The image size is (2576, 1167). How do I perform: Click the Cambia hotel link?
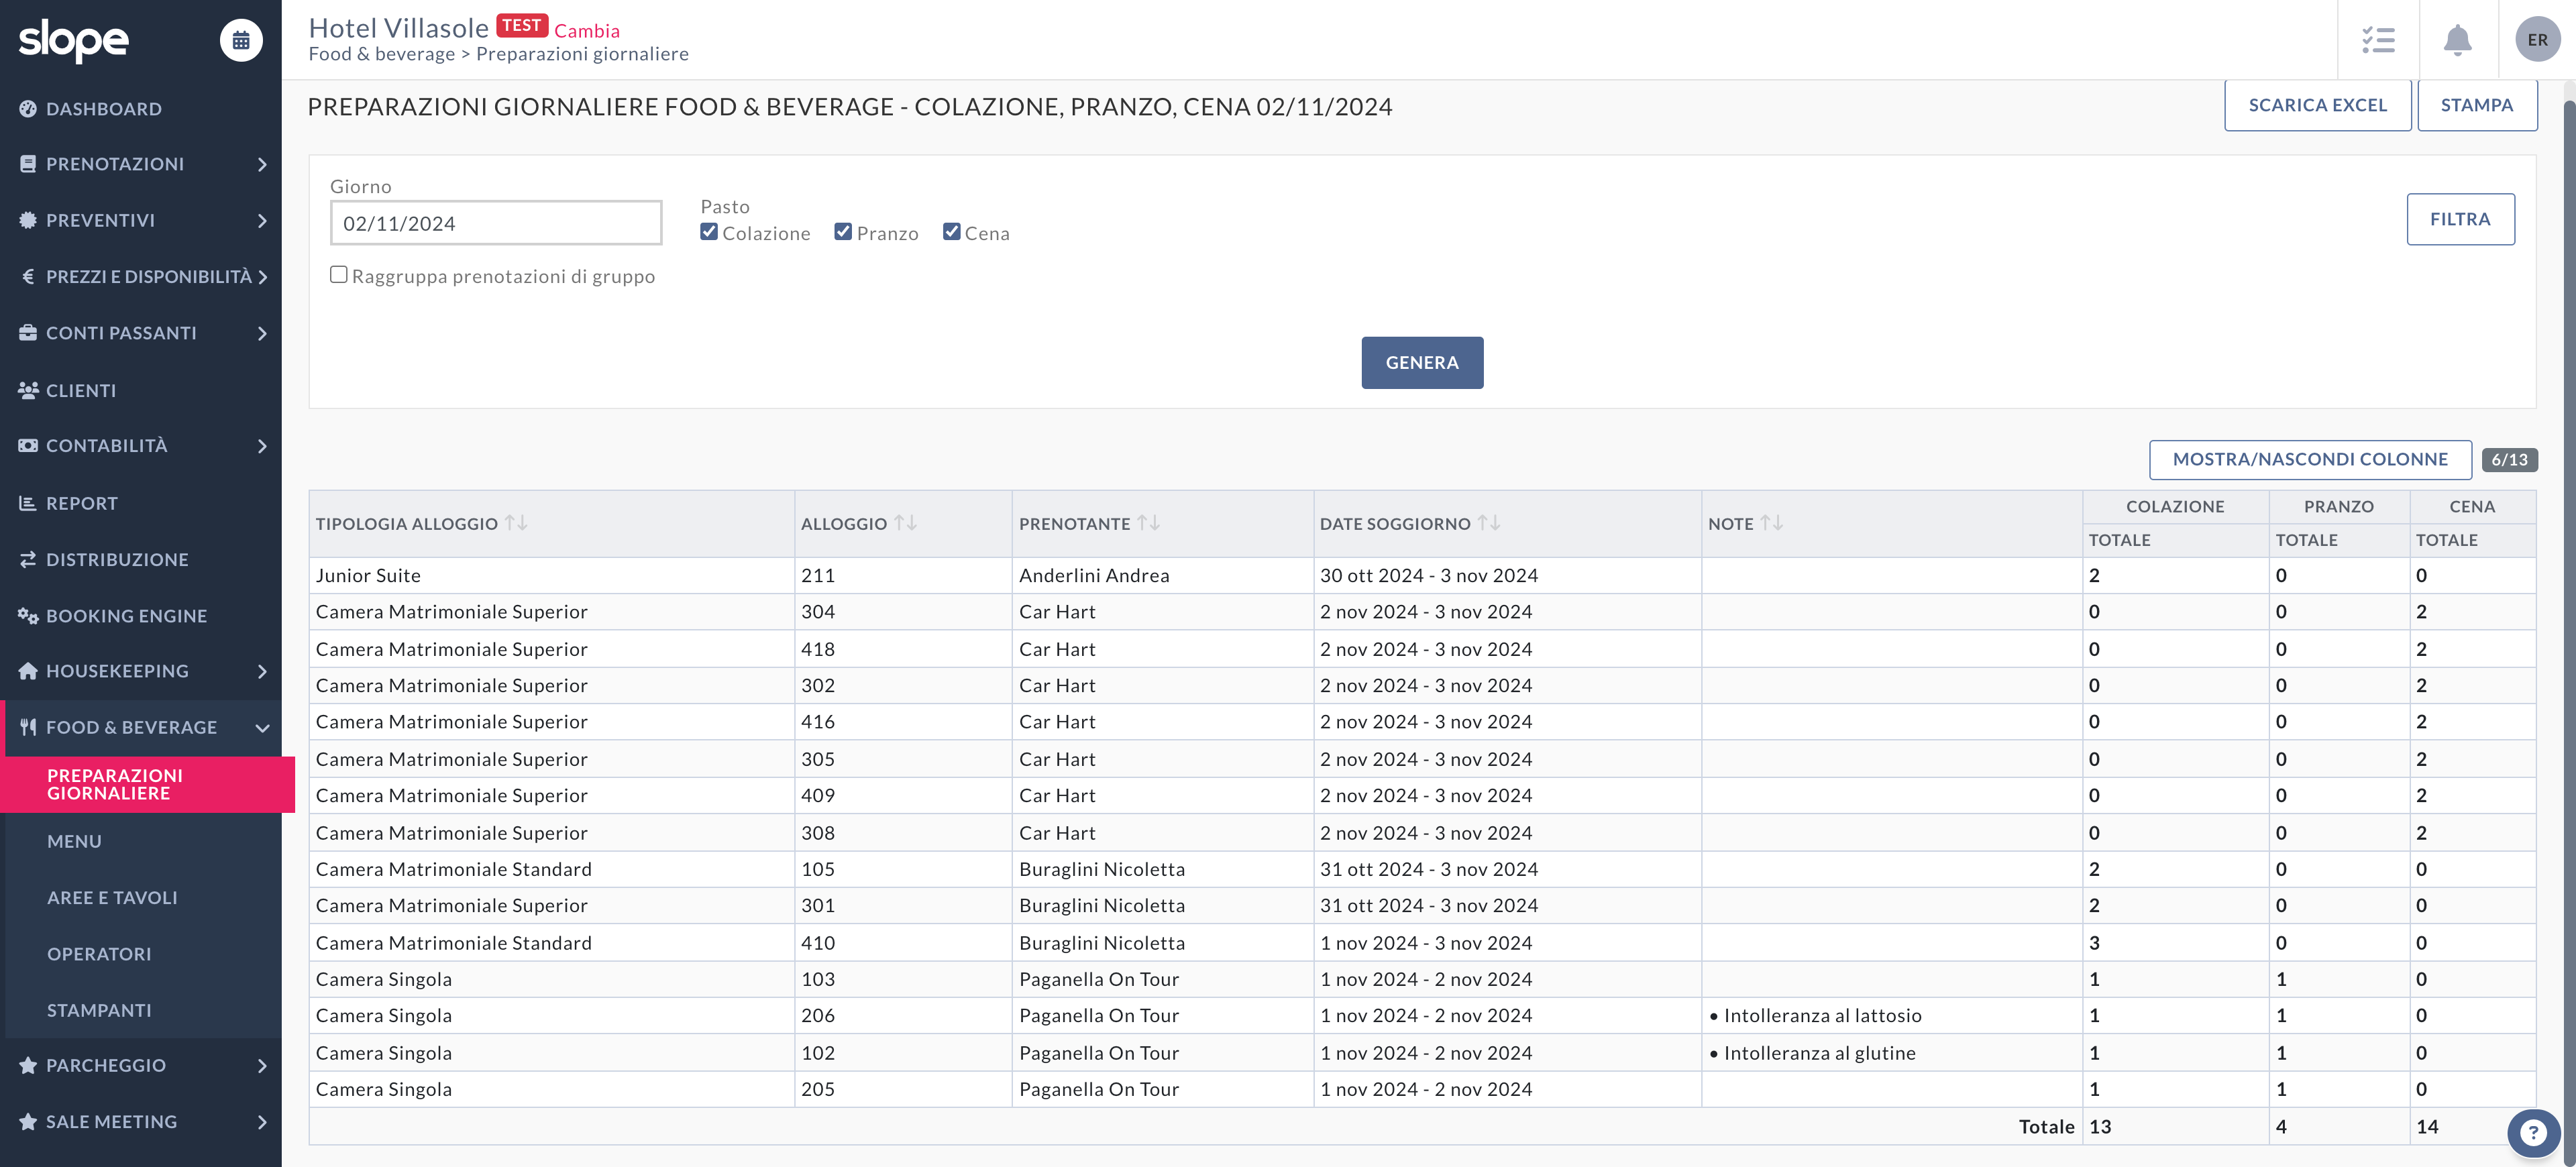pyautogui.click(x=587, y=31)
